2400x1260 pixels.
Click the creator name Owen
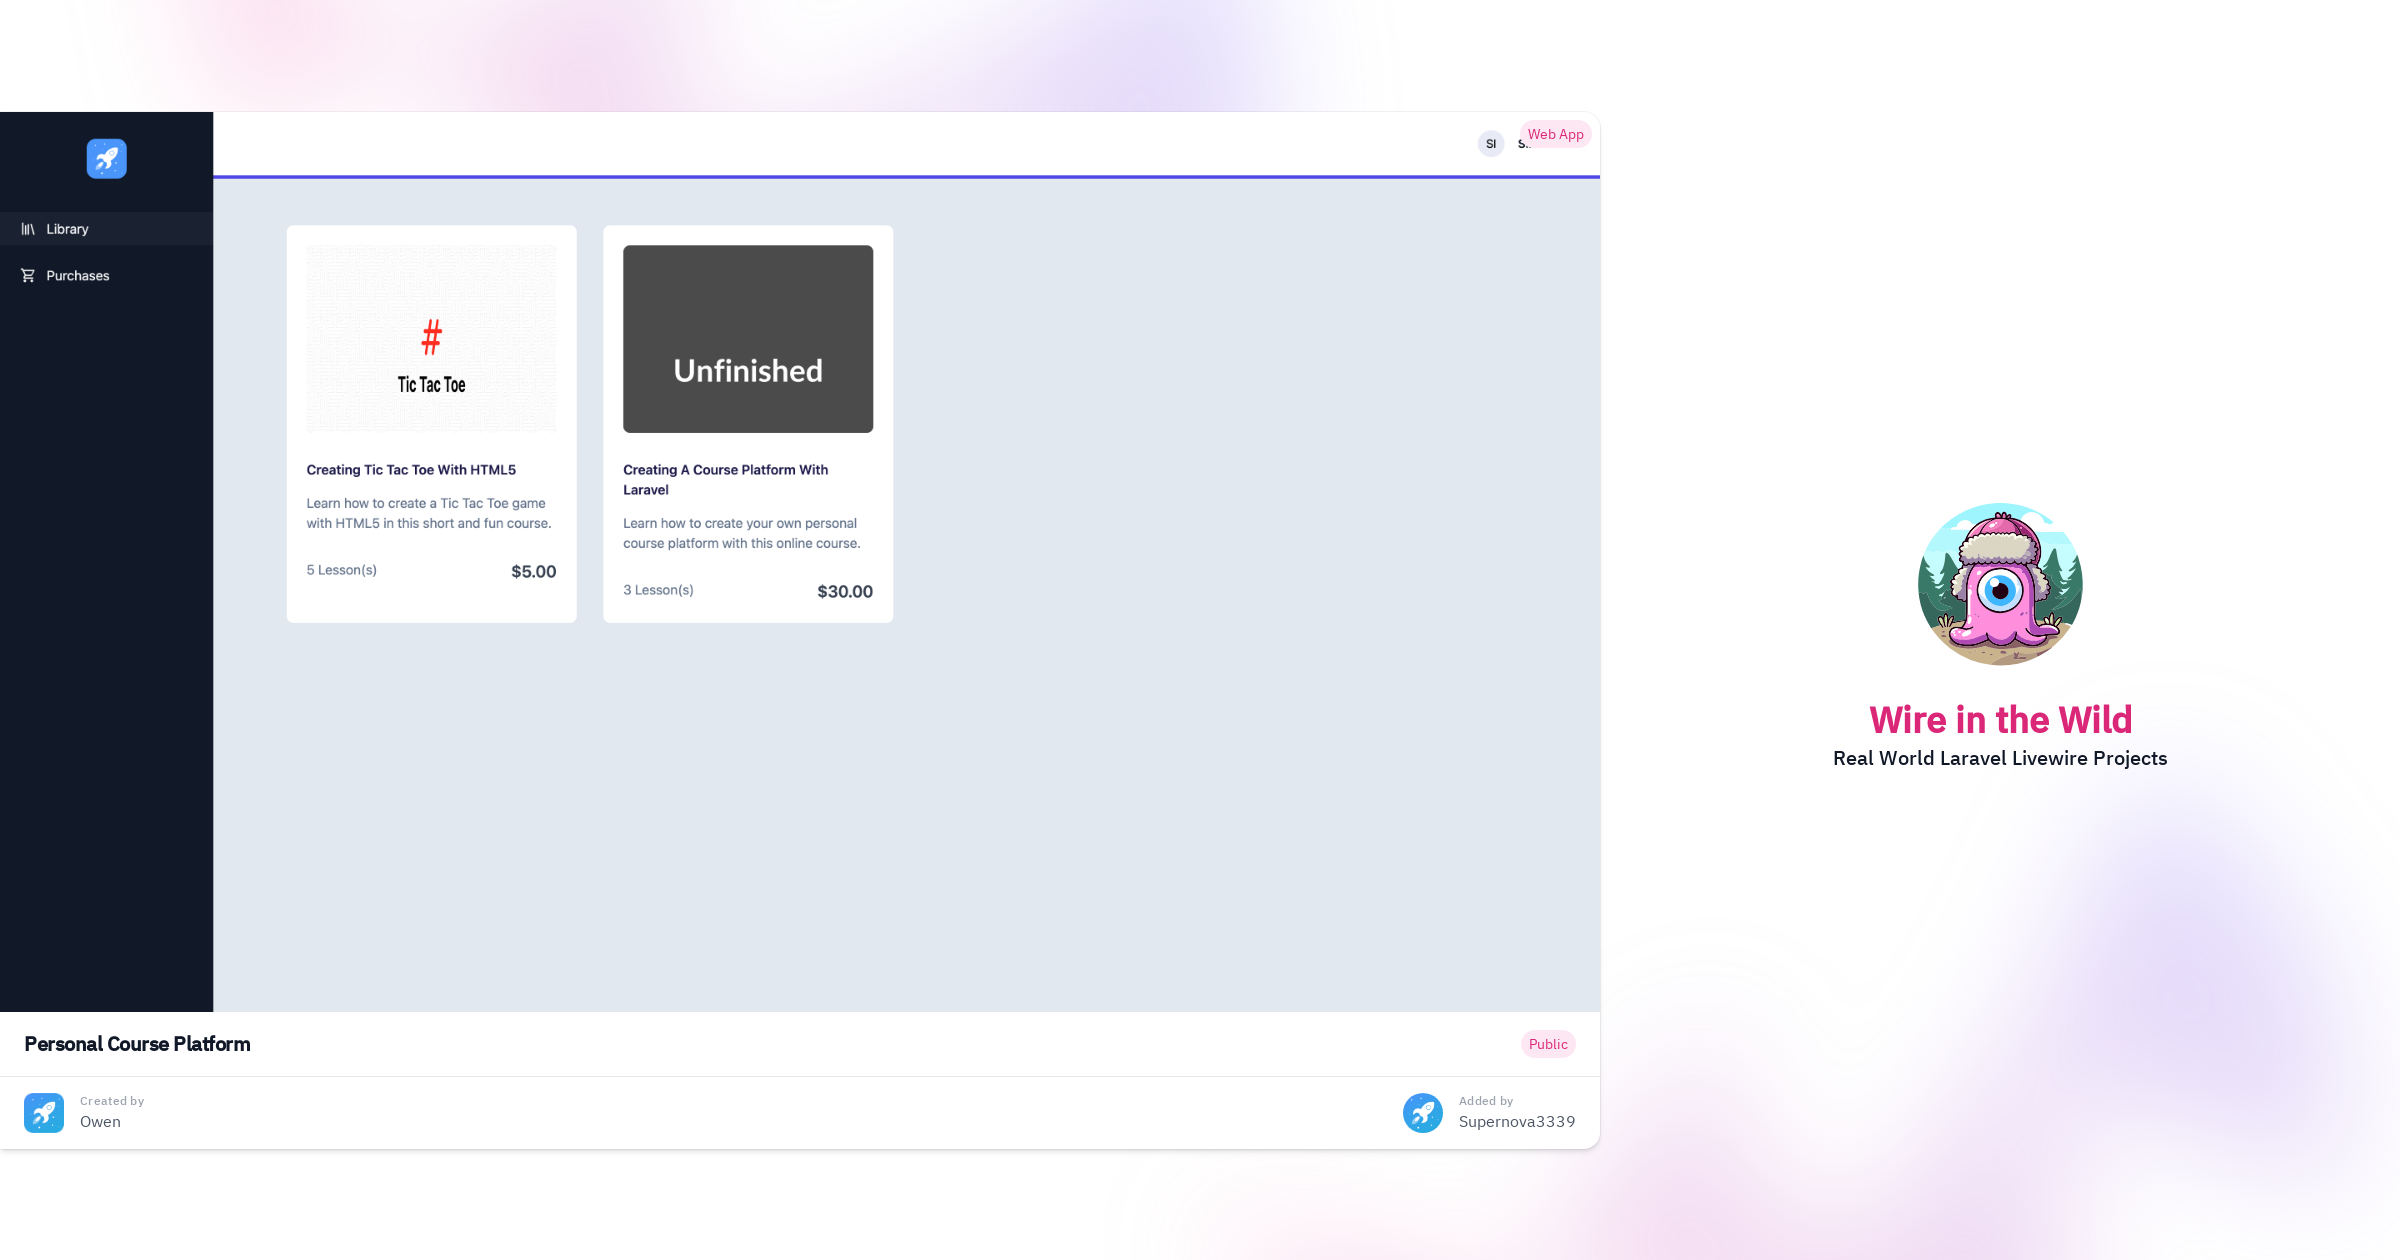click(x=100, y=1122)
